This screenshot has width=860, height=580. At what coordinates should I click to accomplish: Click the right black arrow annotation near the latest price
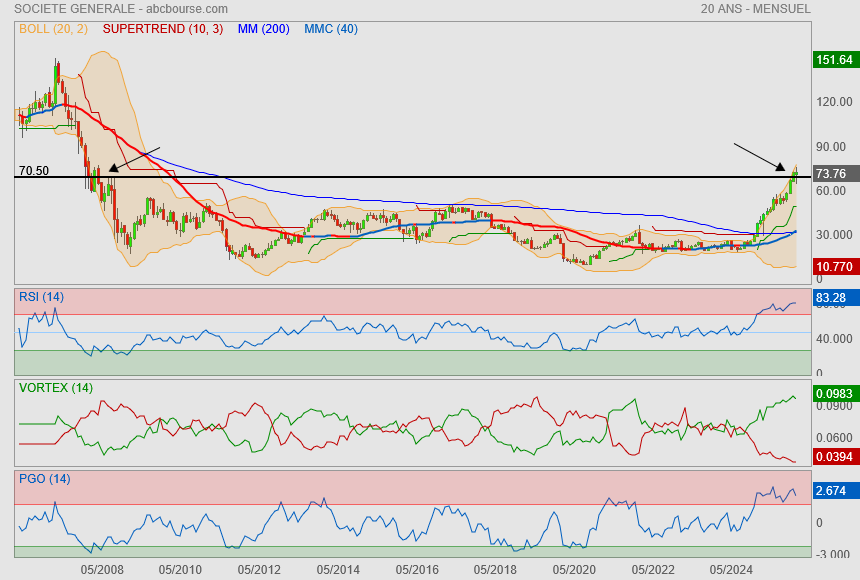click(760, 157)
